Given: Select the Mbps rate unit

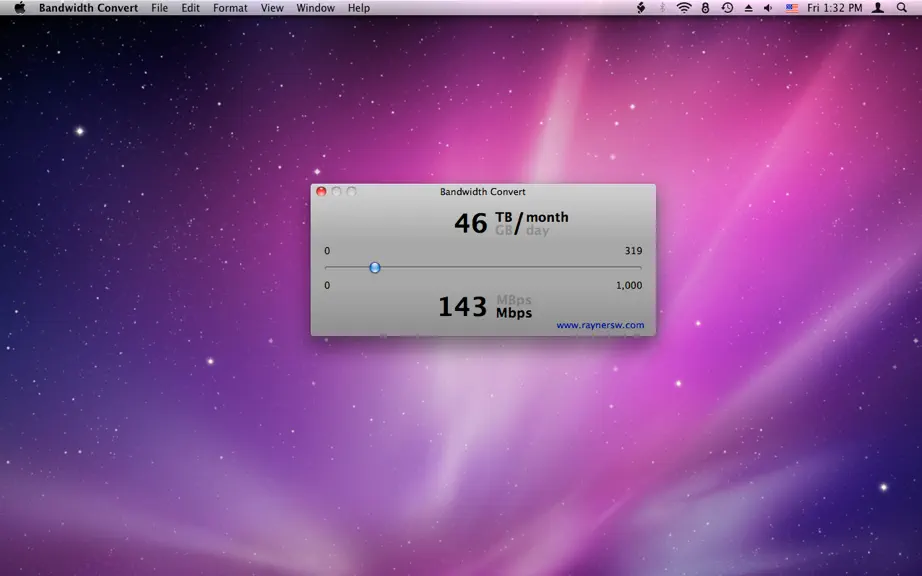Looking at the screenshot, I should [x=514, y=313].
